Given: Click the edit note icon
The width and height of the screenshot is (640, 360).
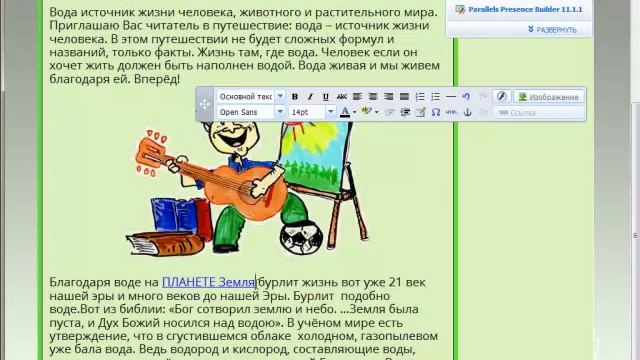Looking at the screenshot, I should pyautogui.click(x=420, y=112).
